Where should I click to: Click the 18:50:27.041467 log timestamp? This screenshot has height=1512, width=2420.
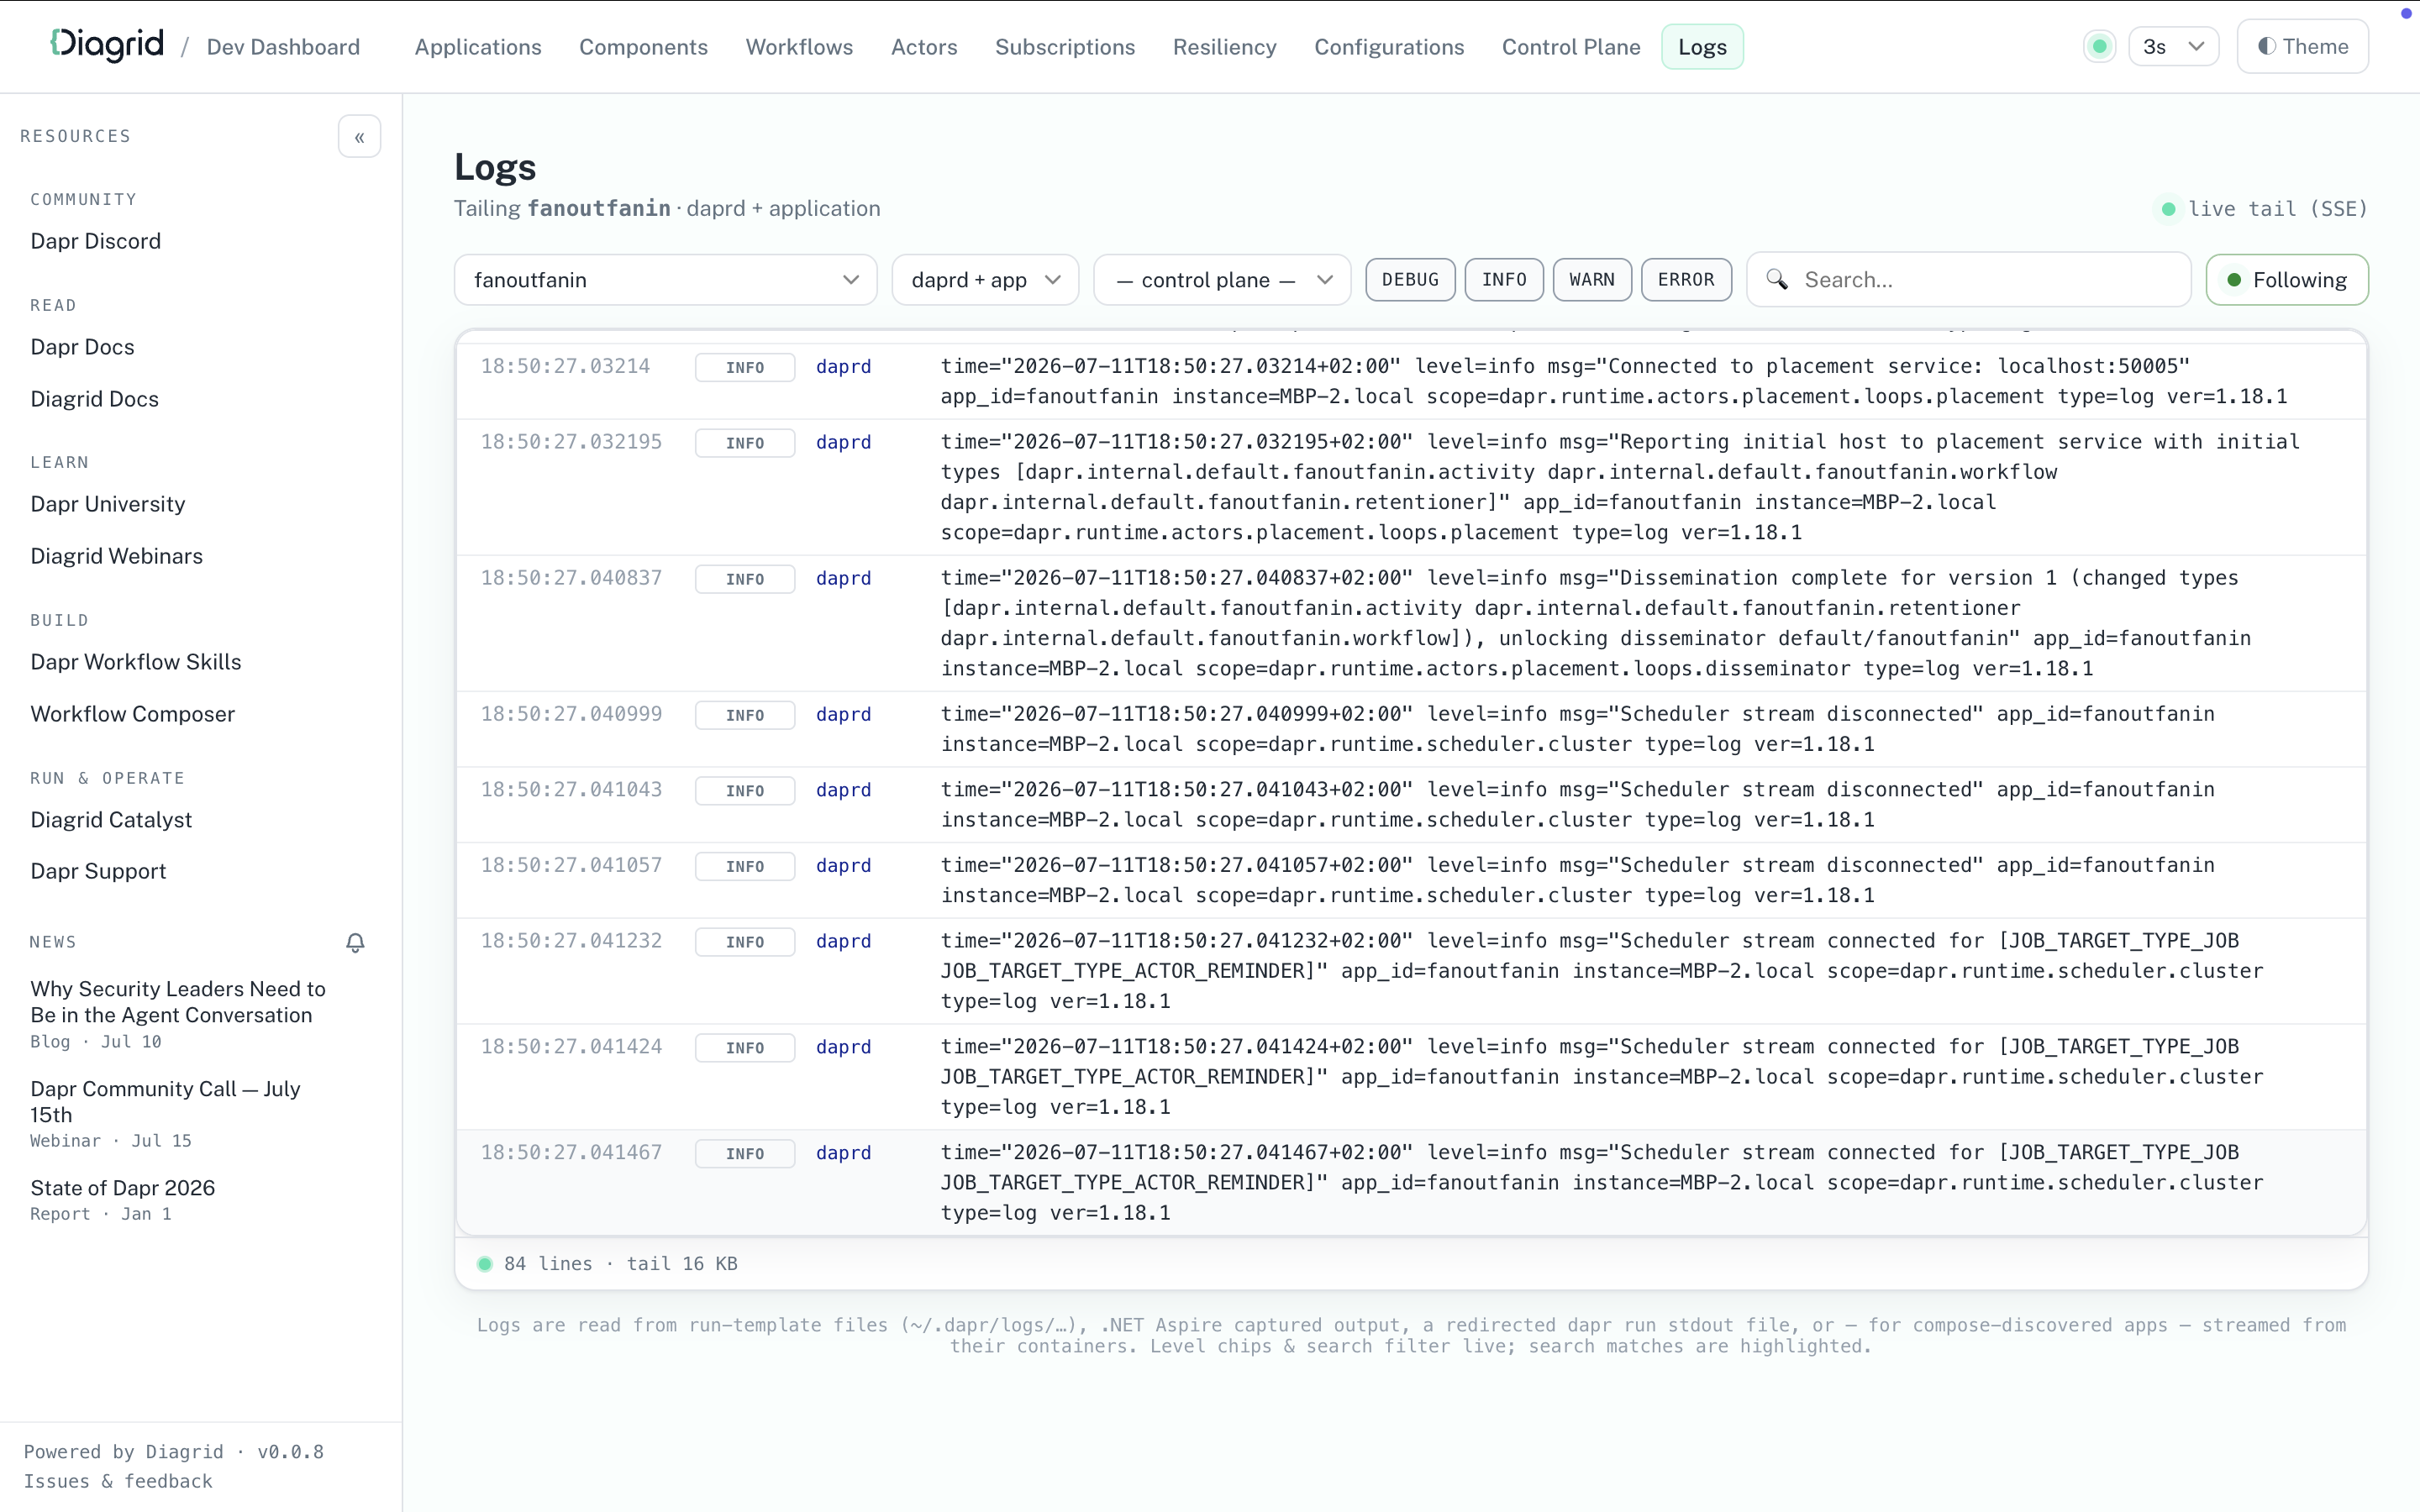[x=571, y=1152]
